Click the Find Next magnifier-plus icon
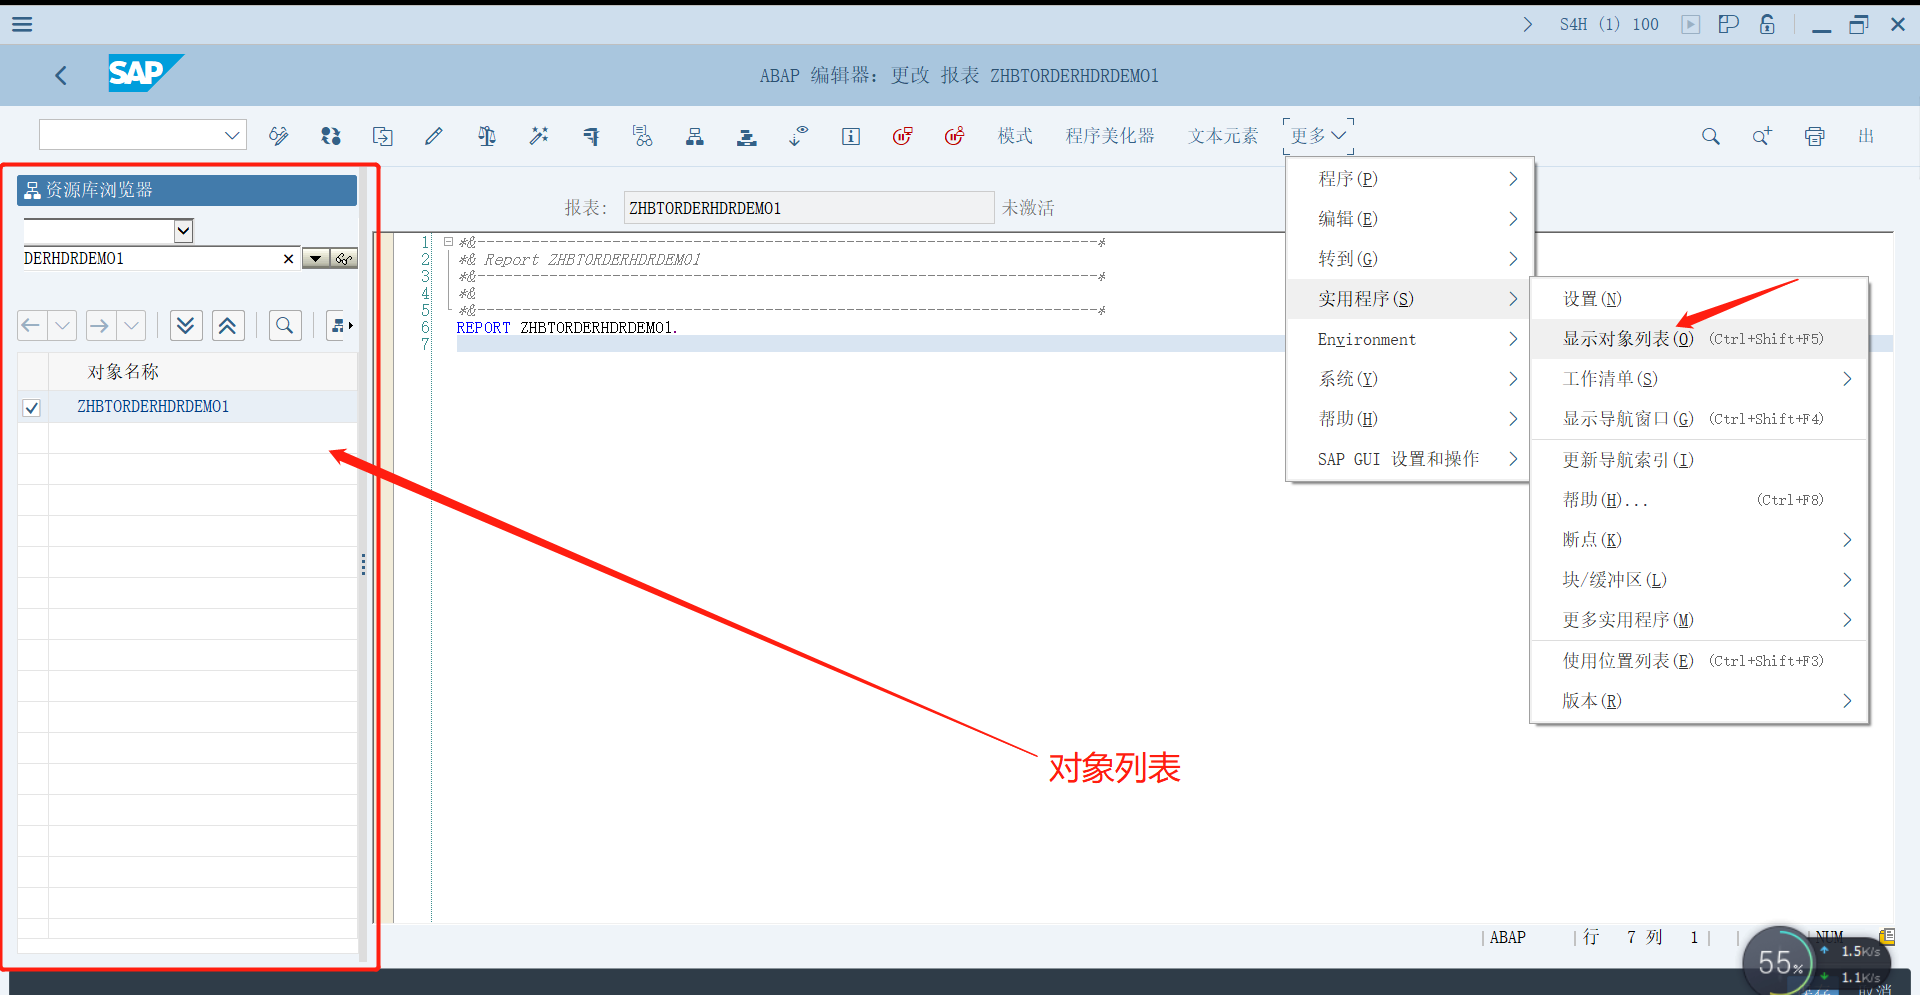This screenshot has height=995, width=1920. point(1762,136)
